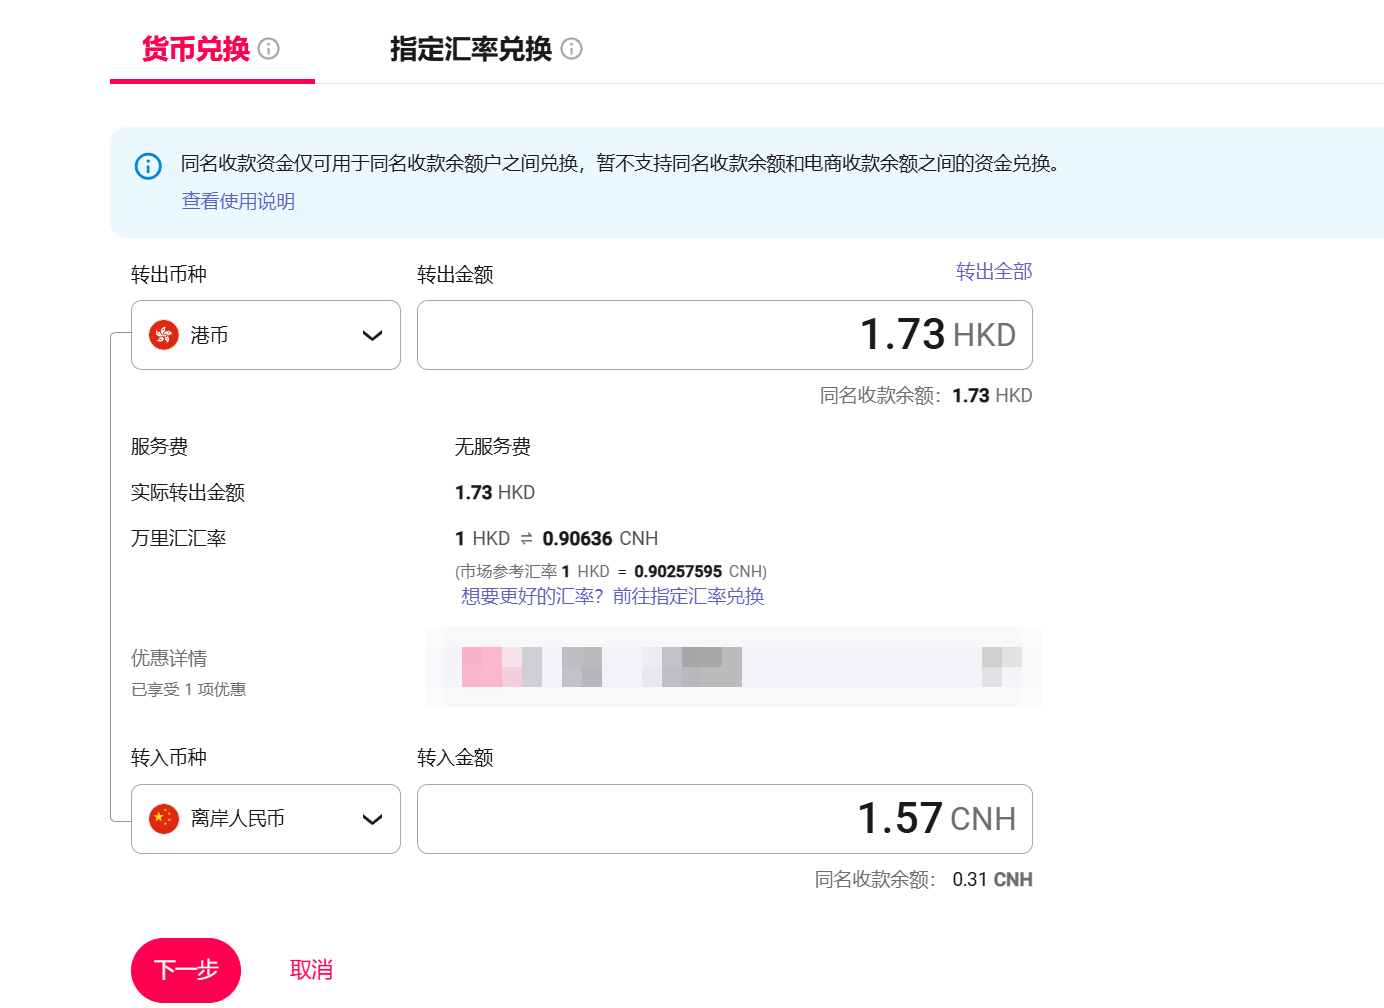Click the China flag icon

click(x=164, y=819)
